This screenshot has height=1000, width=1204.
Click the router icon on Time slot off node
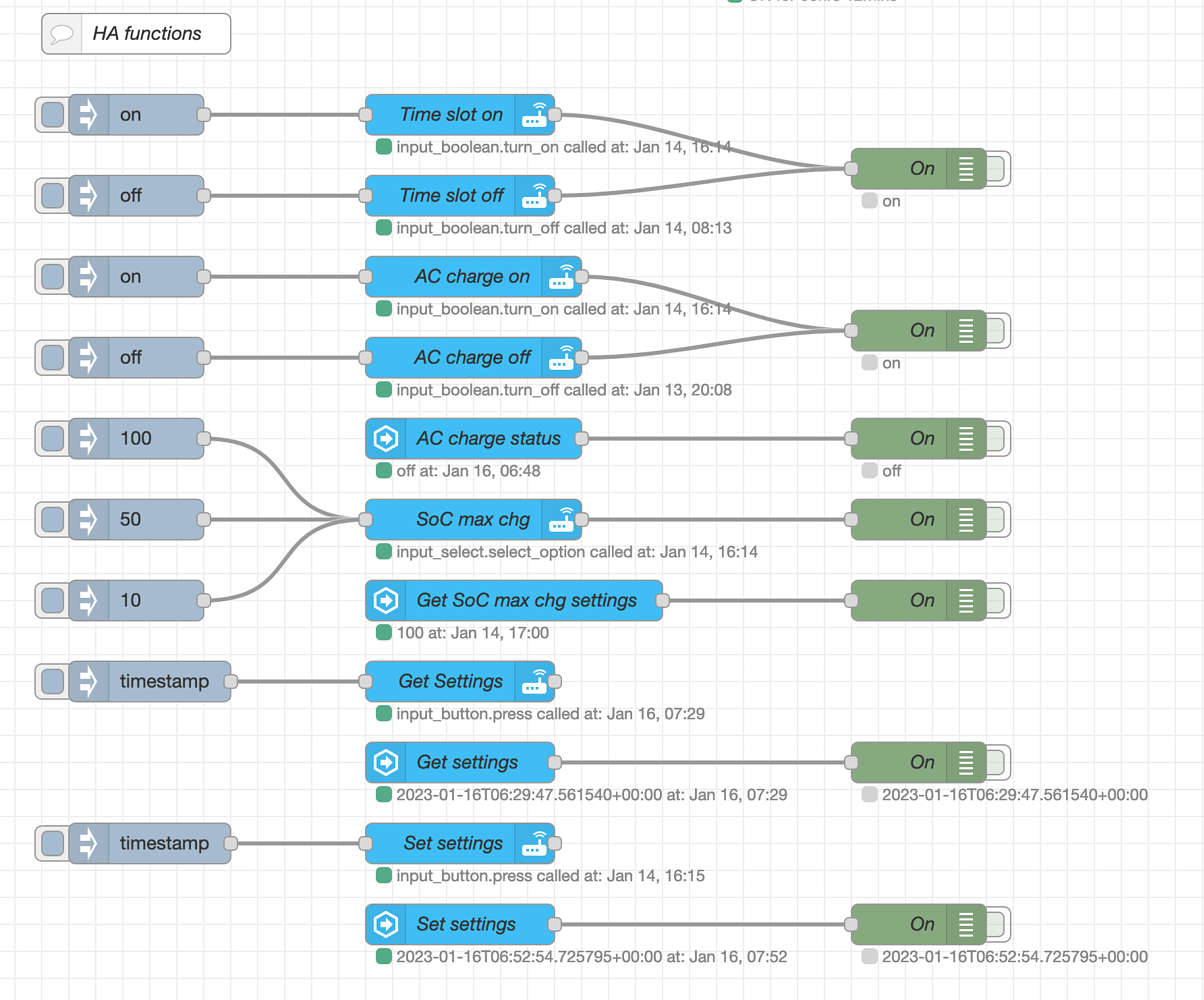(534, 195)
